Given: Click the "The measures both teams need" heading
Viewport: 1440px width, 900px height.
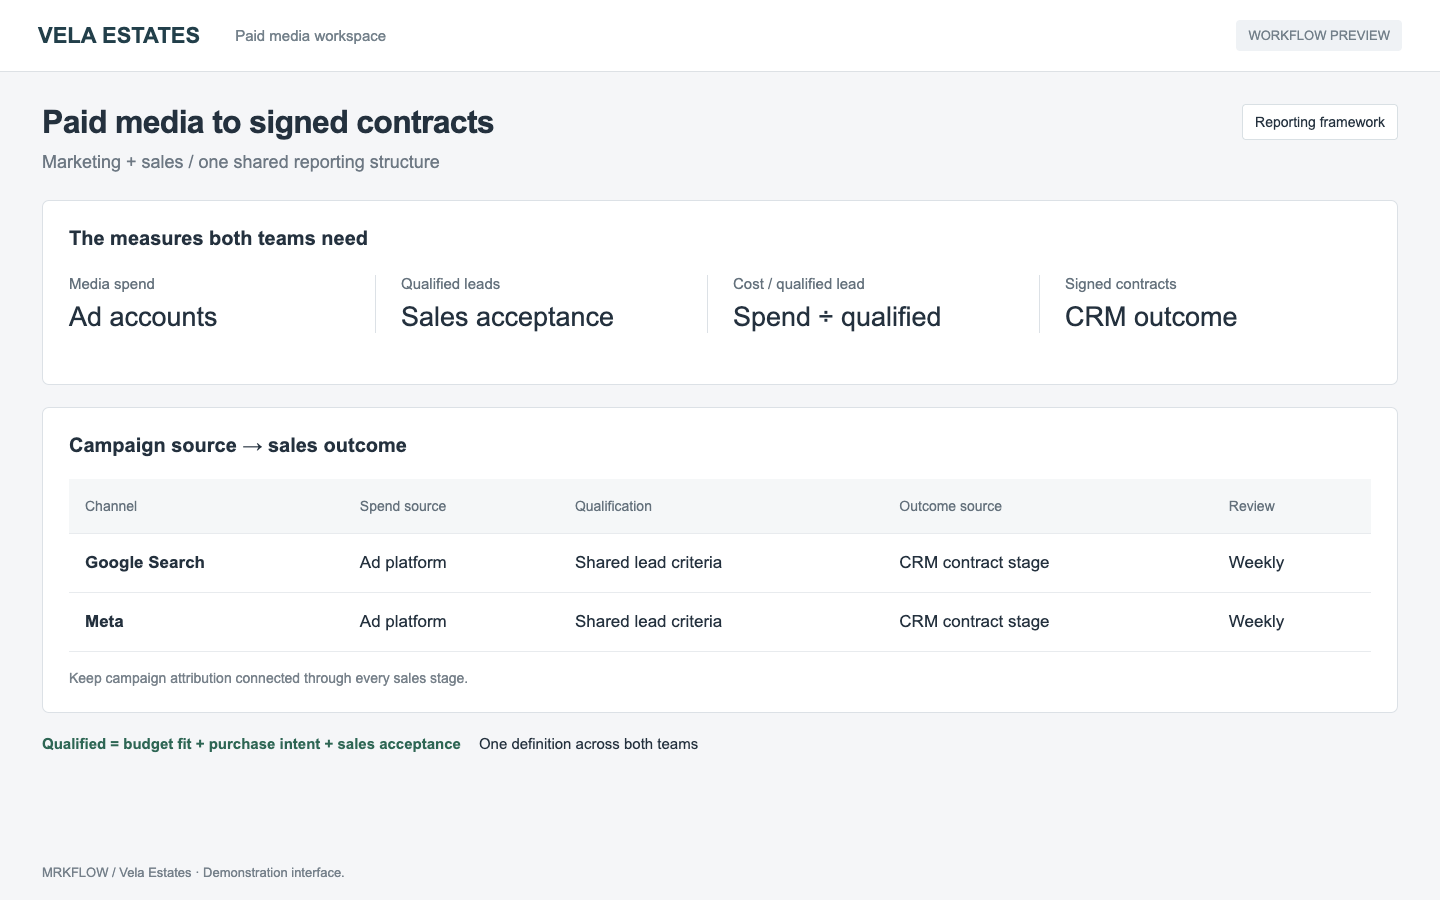Looking at the screenshot, I should pyautogui.click(x=218, y=238).
